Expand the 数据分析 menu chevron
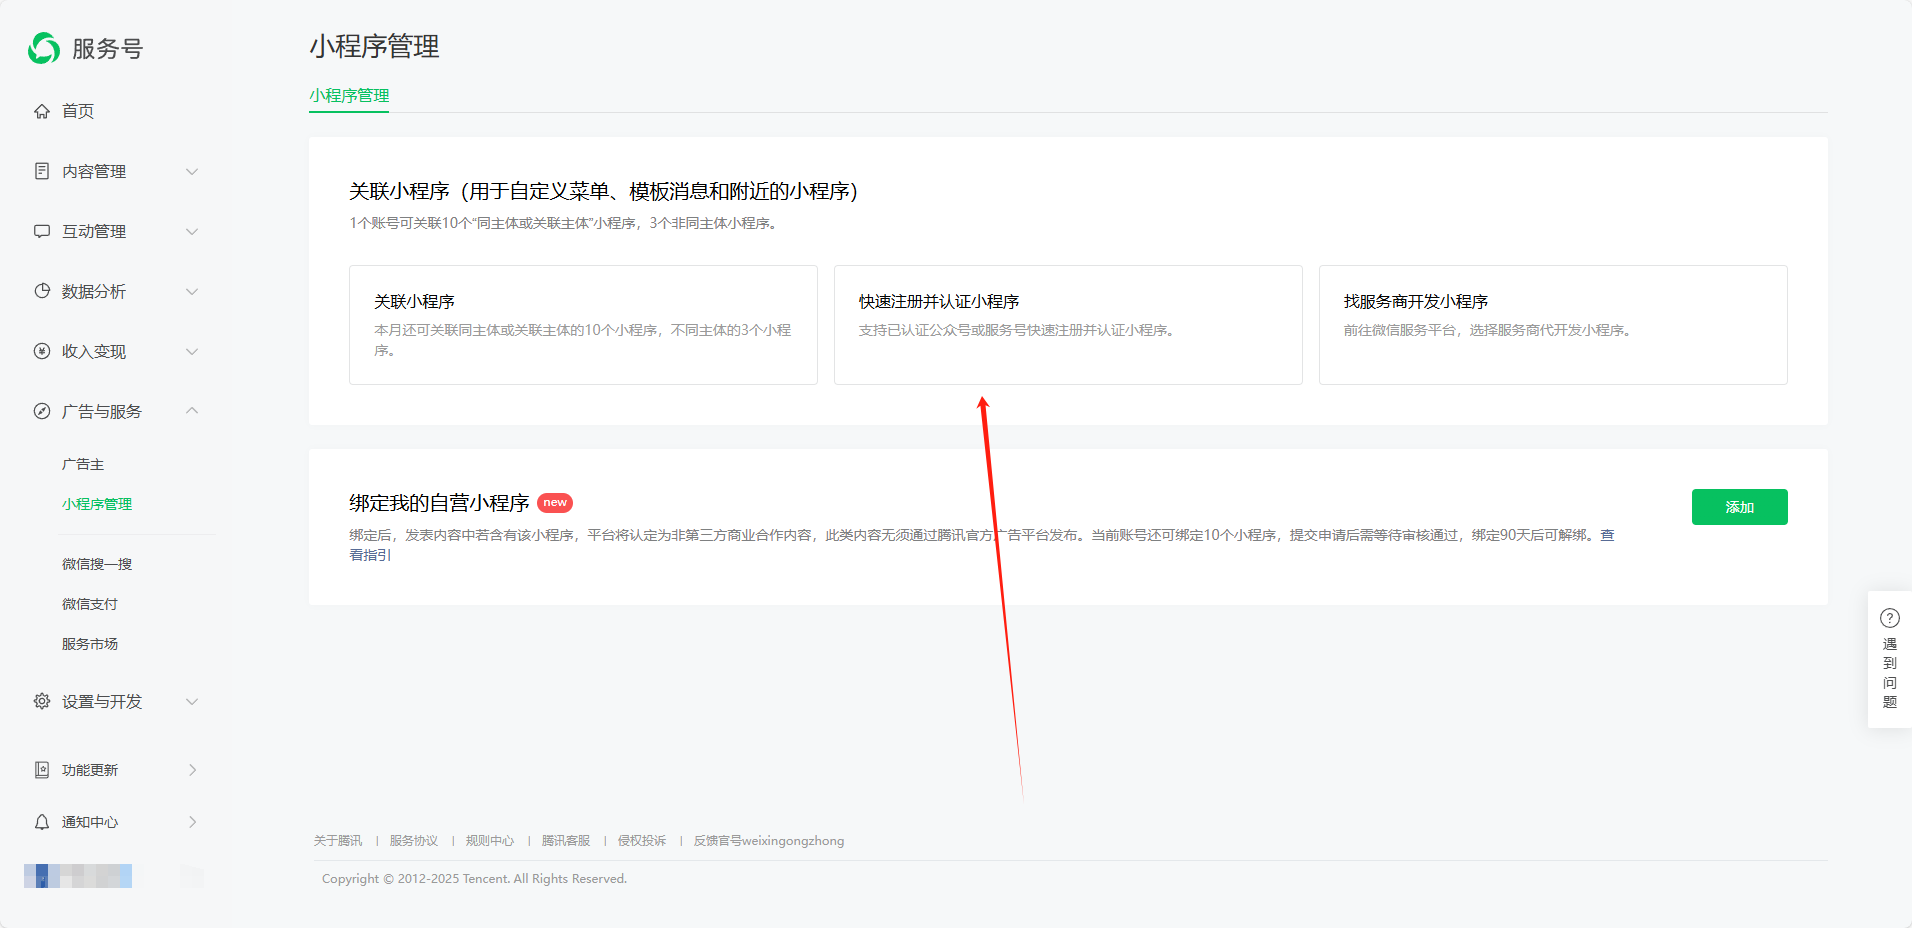Image resolution: width=1912 pixels, height=928 pixels. click(192, 292)
